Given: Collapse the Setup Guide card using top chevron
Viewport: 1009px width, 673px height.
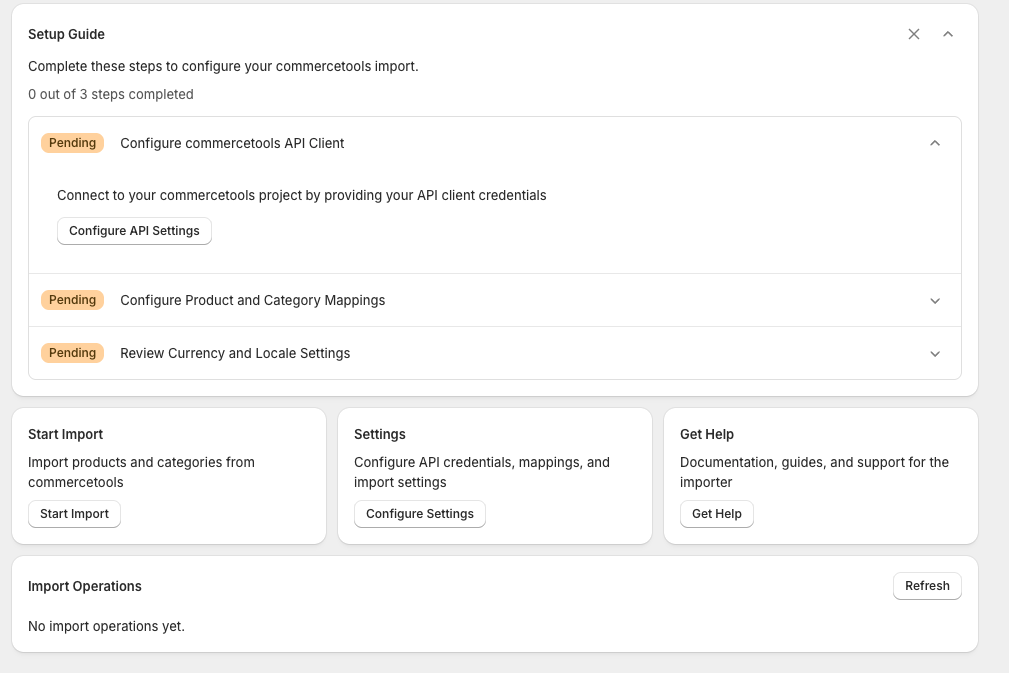Looking at the screenshot, I should tap(948, 34).
